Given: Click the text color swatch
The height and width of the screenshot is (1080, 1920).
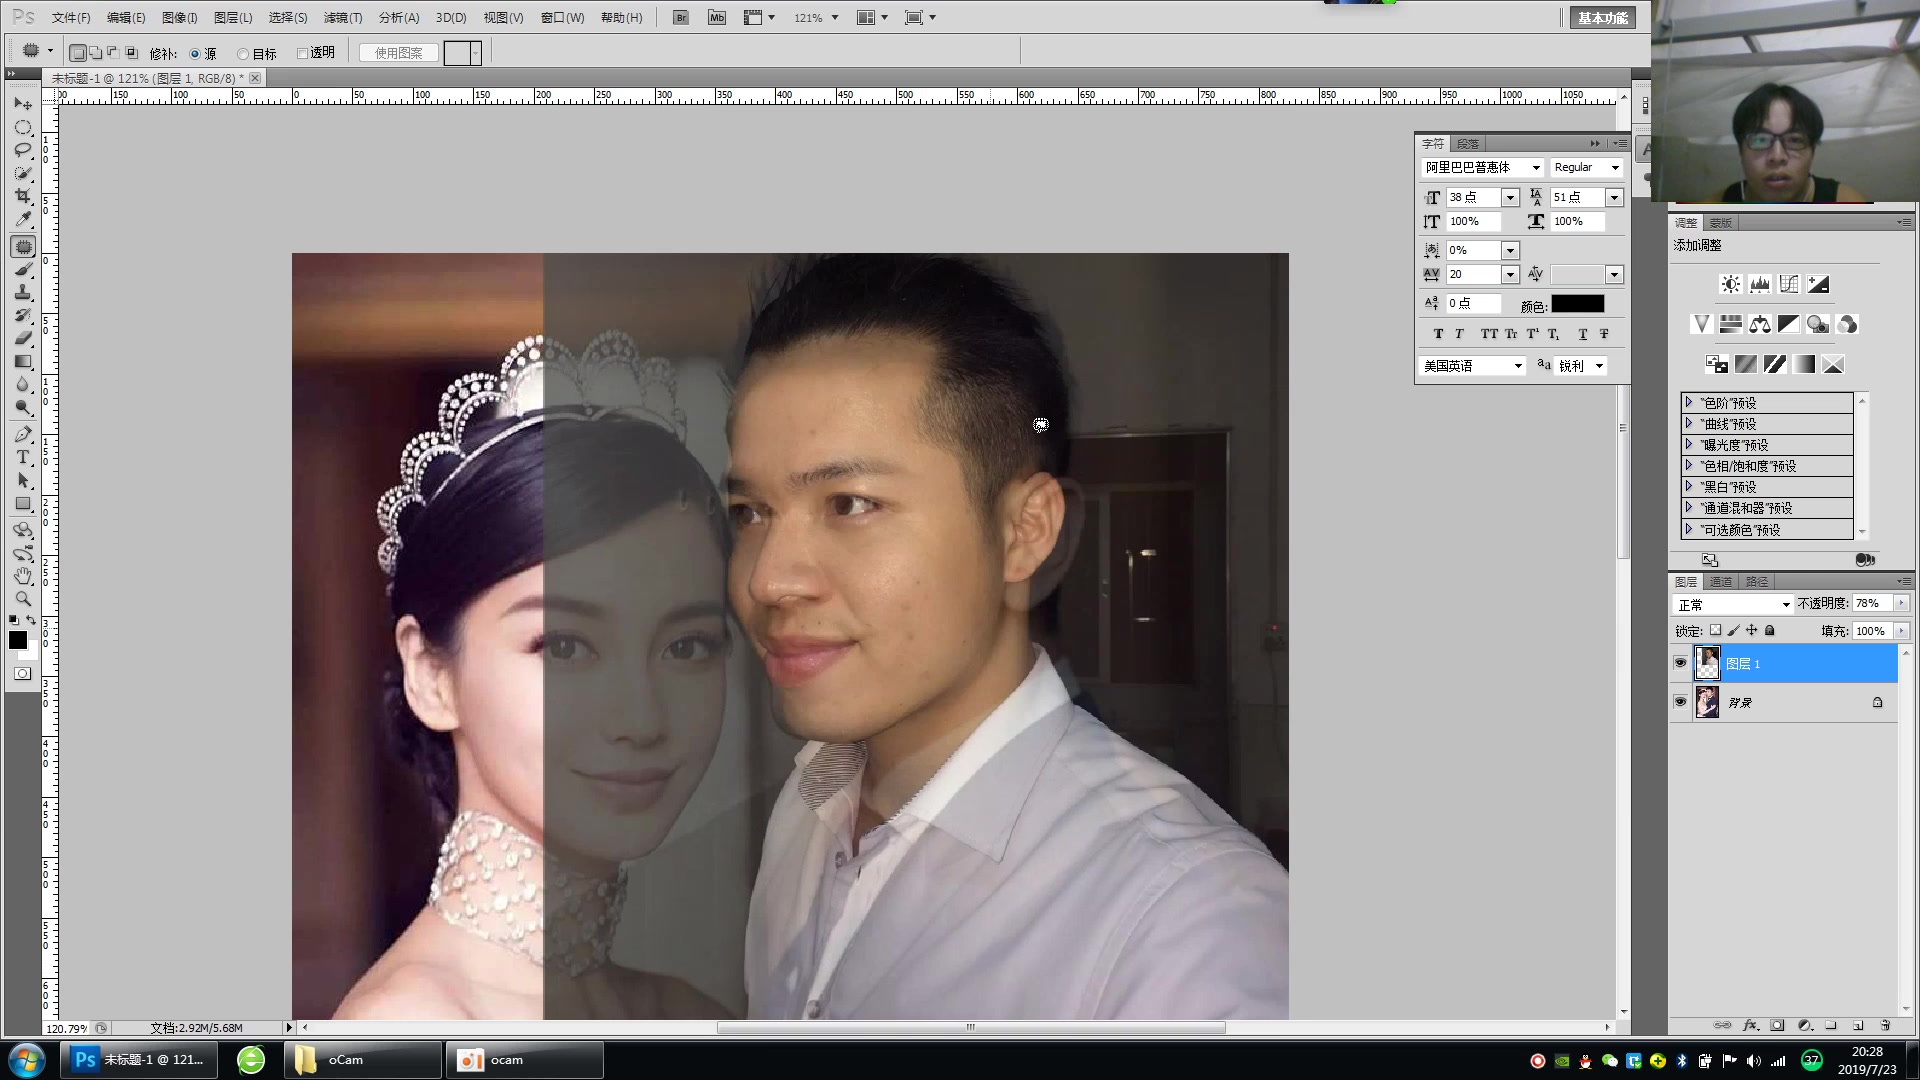Looking at the screenshot, I should [x=1577, y=304].
